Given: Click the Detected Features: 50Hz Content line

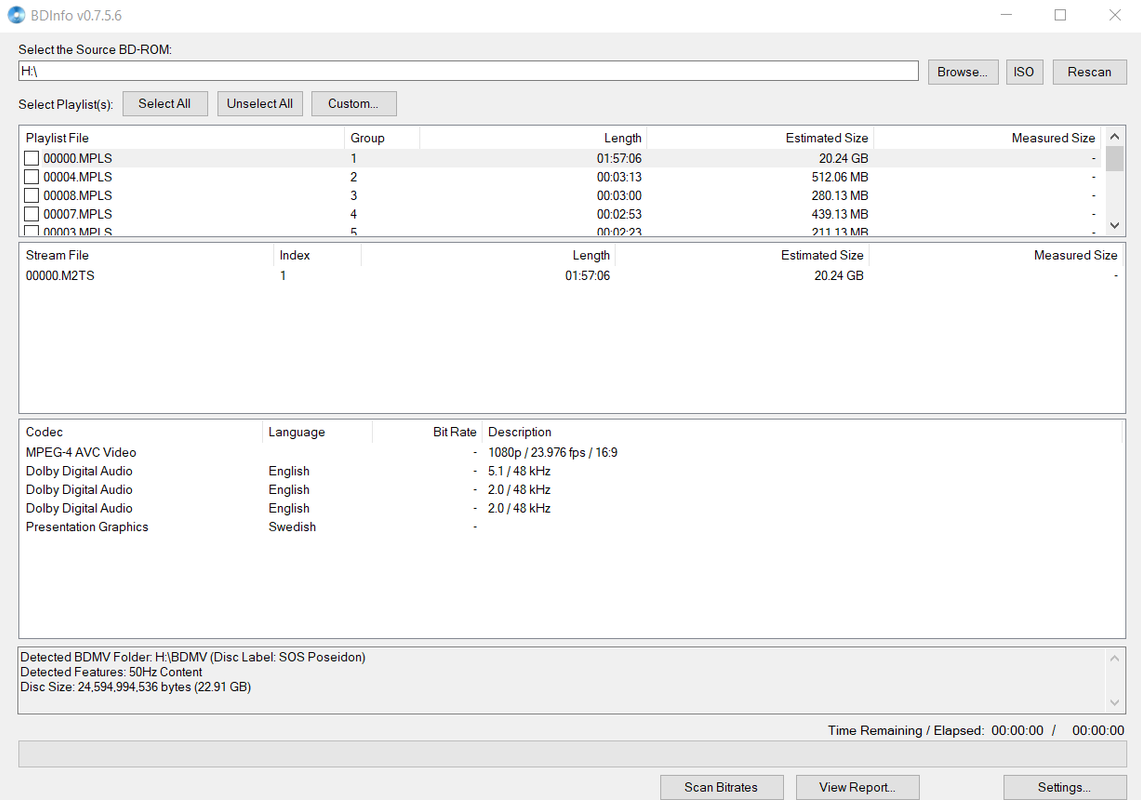Looking at the screenshot, I should [111, 672].
